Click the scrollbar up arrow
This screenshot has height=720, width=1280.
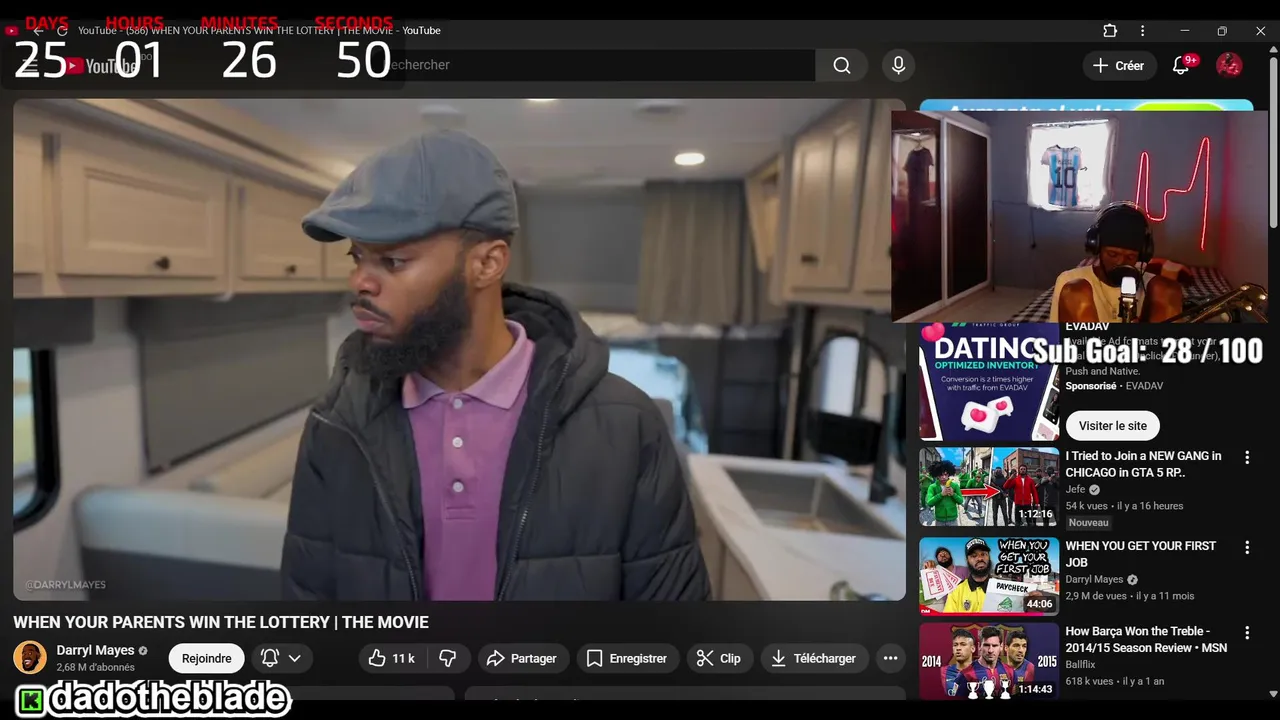[1272, 49]
